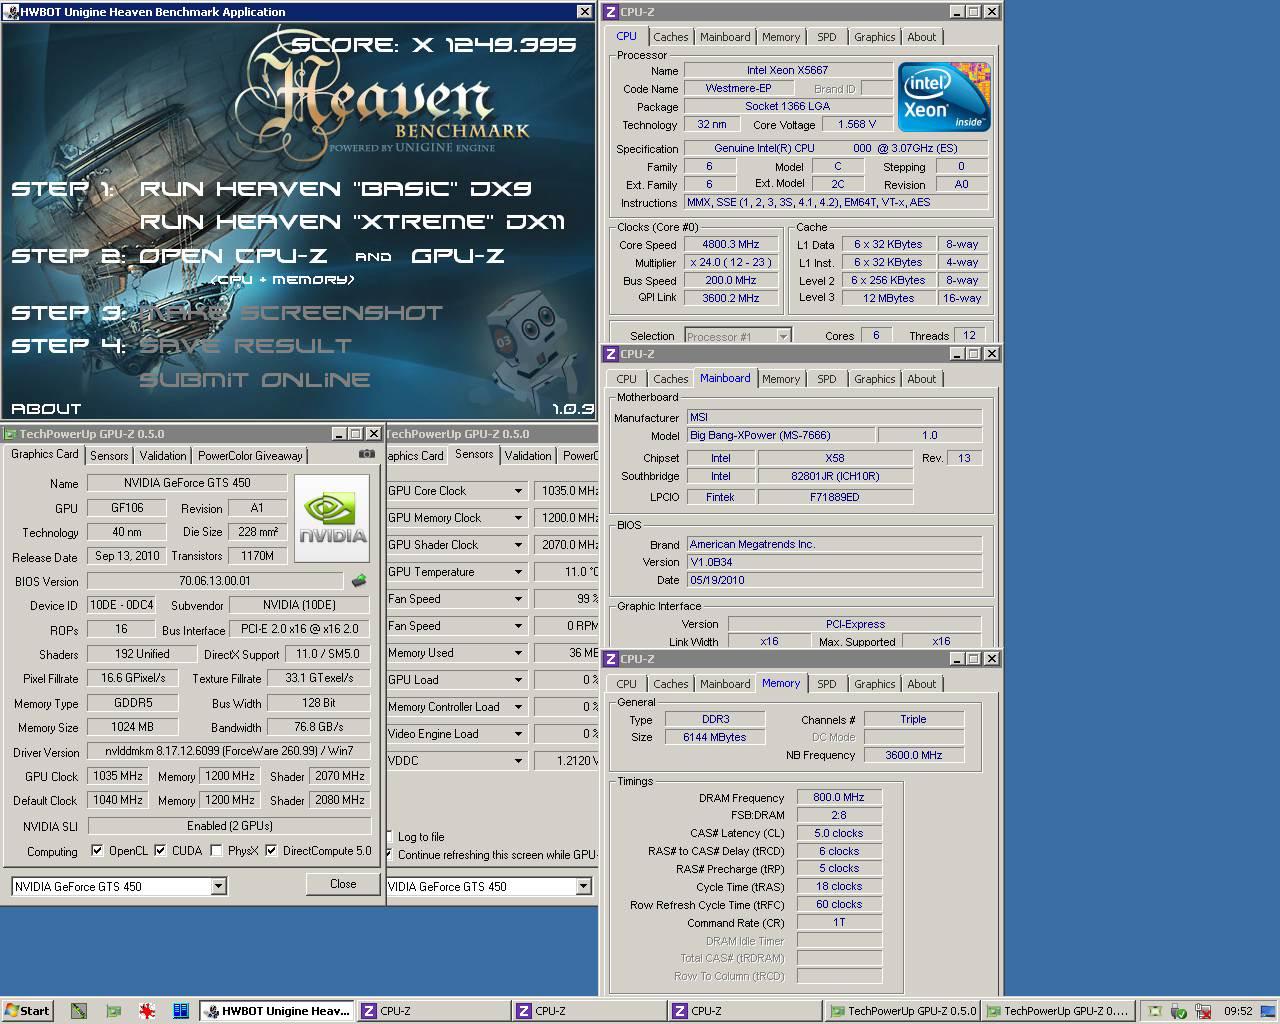Click the GPU-Z title bar icon of Graphics Card window
The height and width of the screenshot is (1024, 1280).
(x=10, y=434)
